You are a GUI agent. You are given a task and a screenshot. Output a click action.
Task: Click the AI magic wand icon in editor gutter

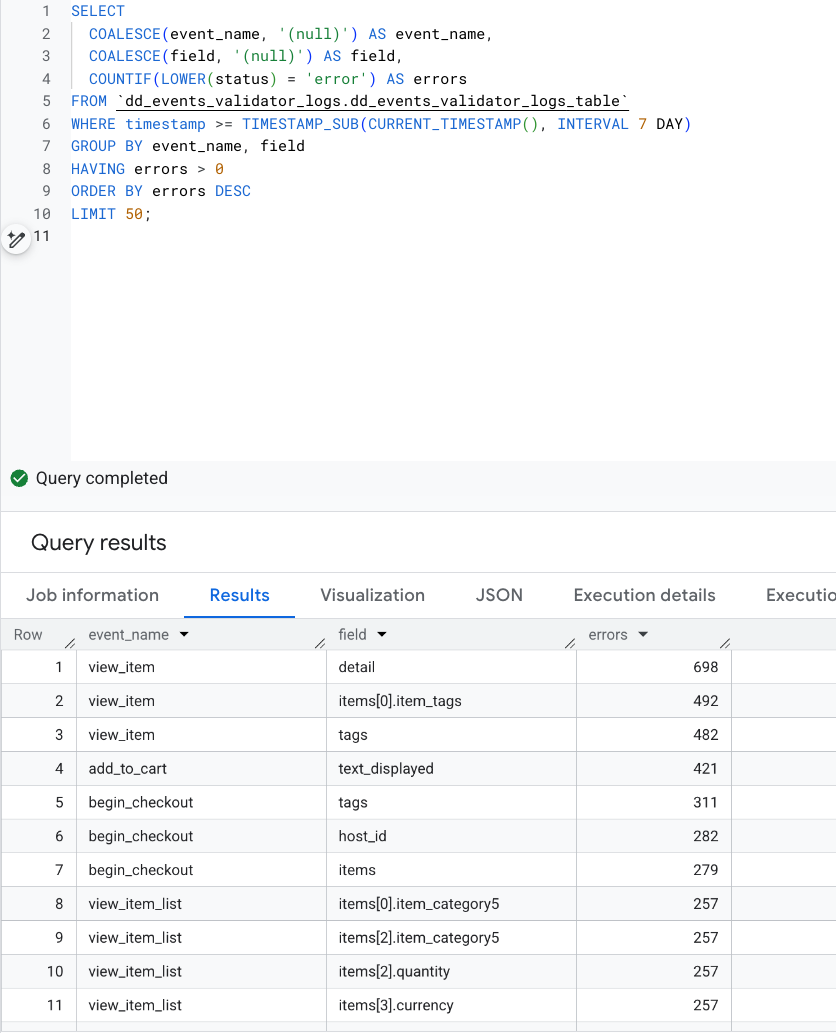[x=16, y=238]
